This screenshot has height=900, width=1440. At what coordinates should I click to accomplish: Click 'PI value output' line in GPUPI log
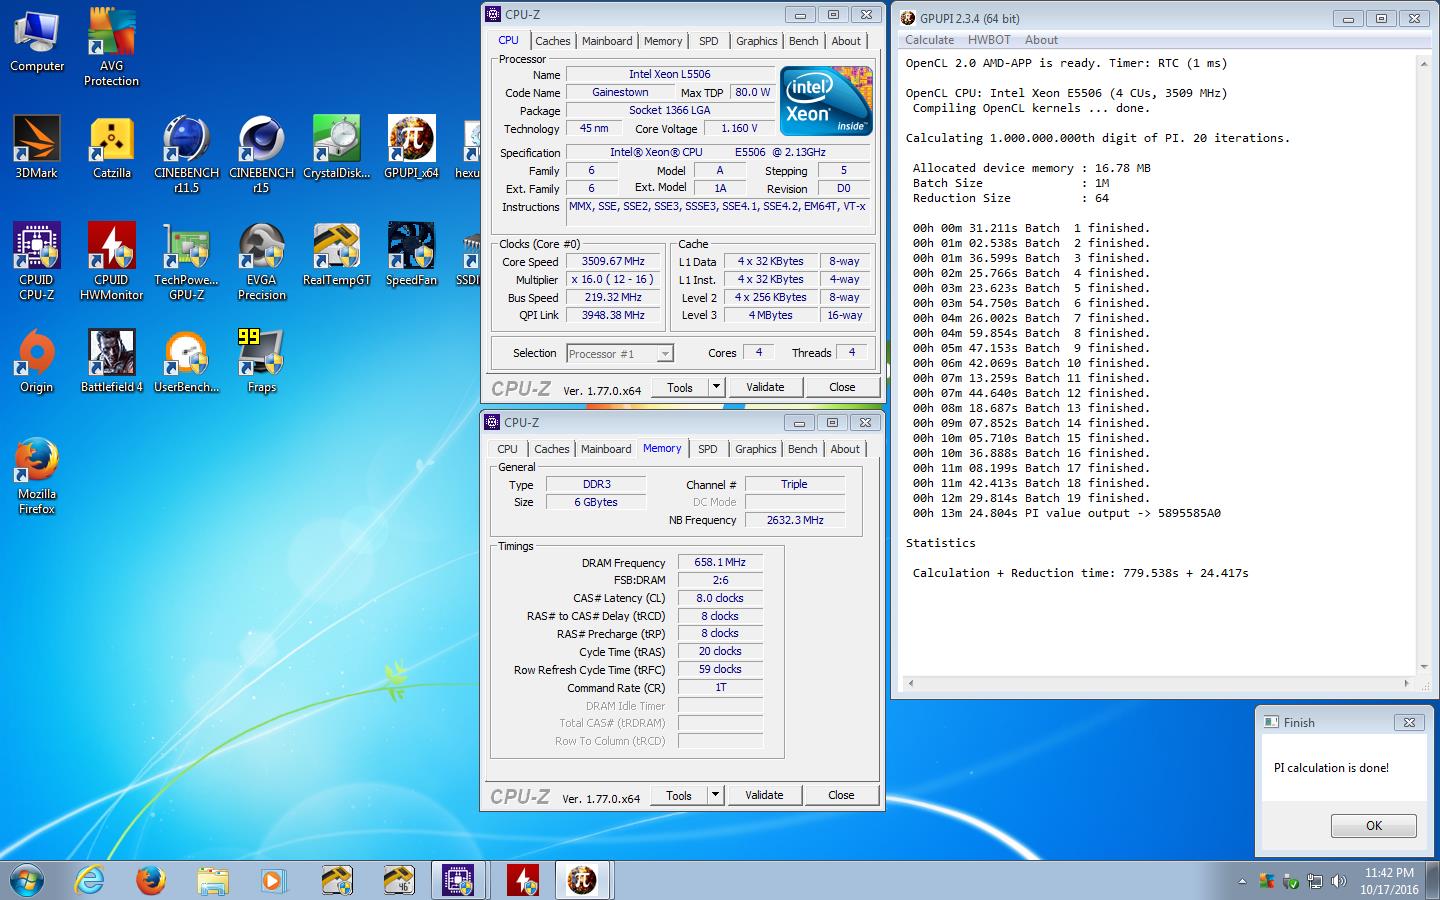tap(1066, 513)
